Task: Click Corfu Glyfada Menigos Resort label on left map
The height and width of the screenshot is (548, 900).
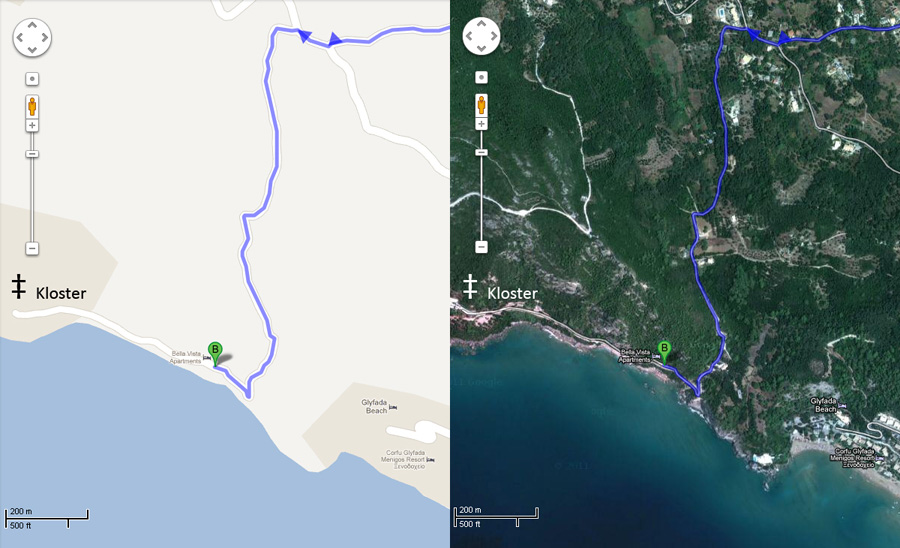Action: click(404, 459)
